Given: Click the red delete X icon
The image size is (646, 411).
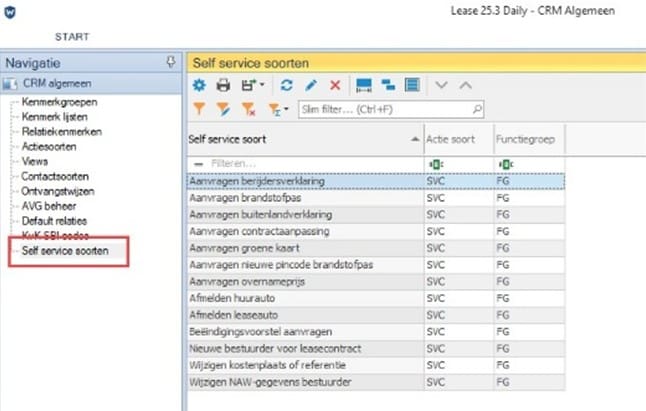Looking at the screenshot, I should 335,86.
